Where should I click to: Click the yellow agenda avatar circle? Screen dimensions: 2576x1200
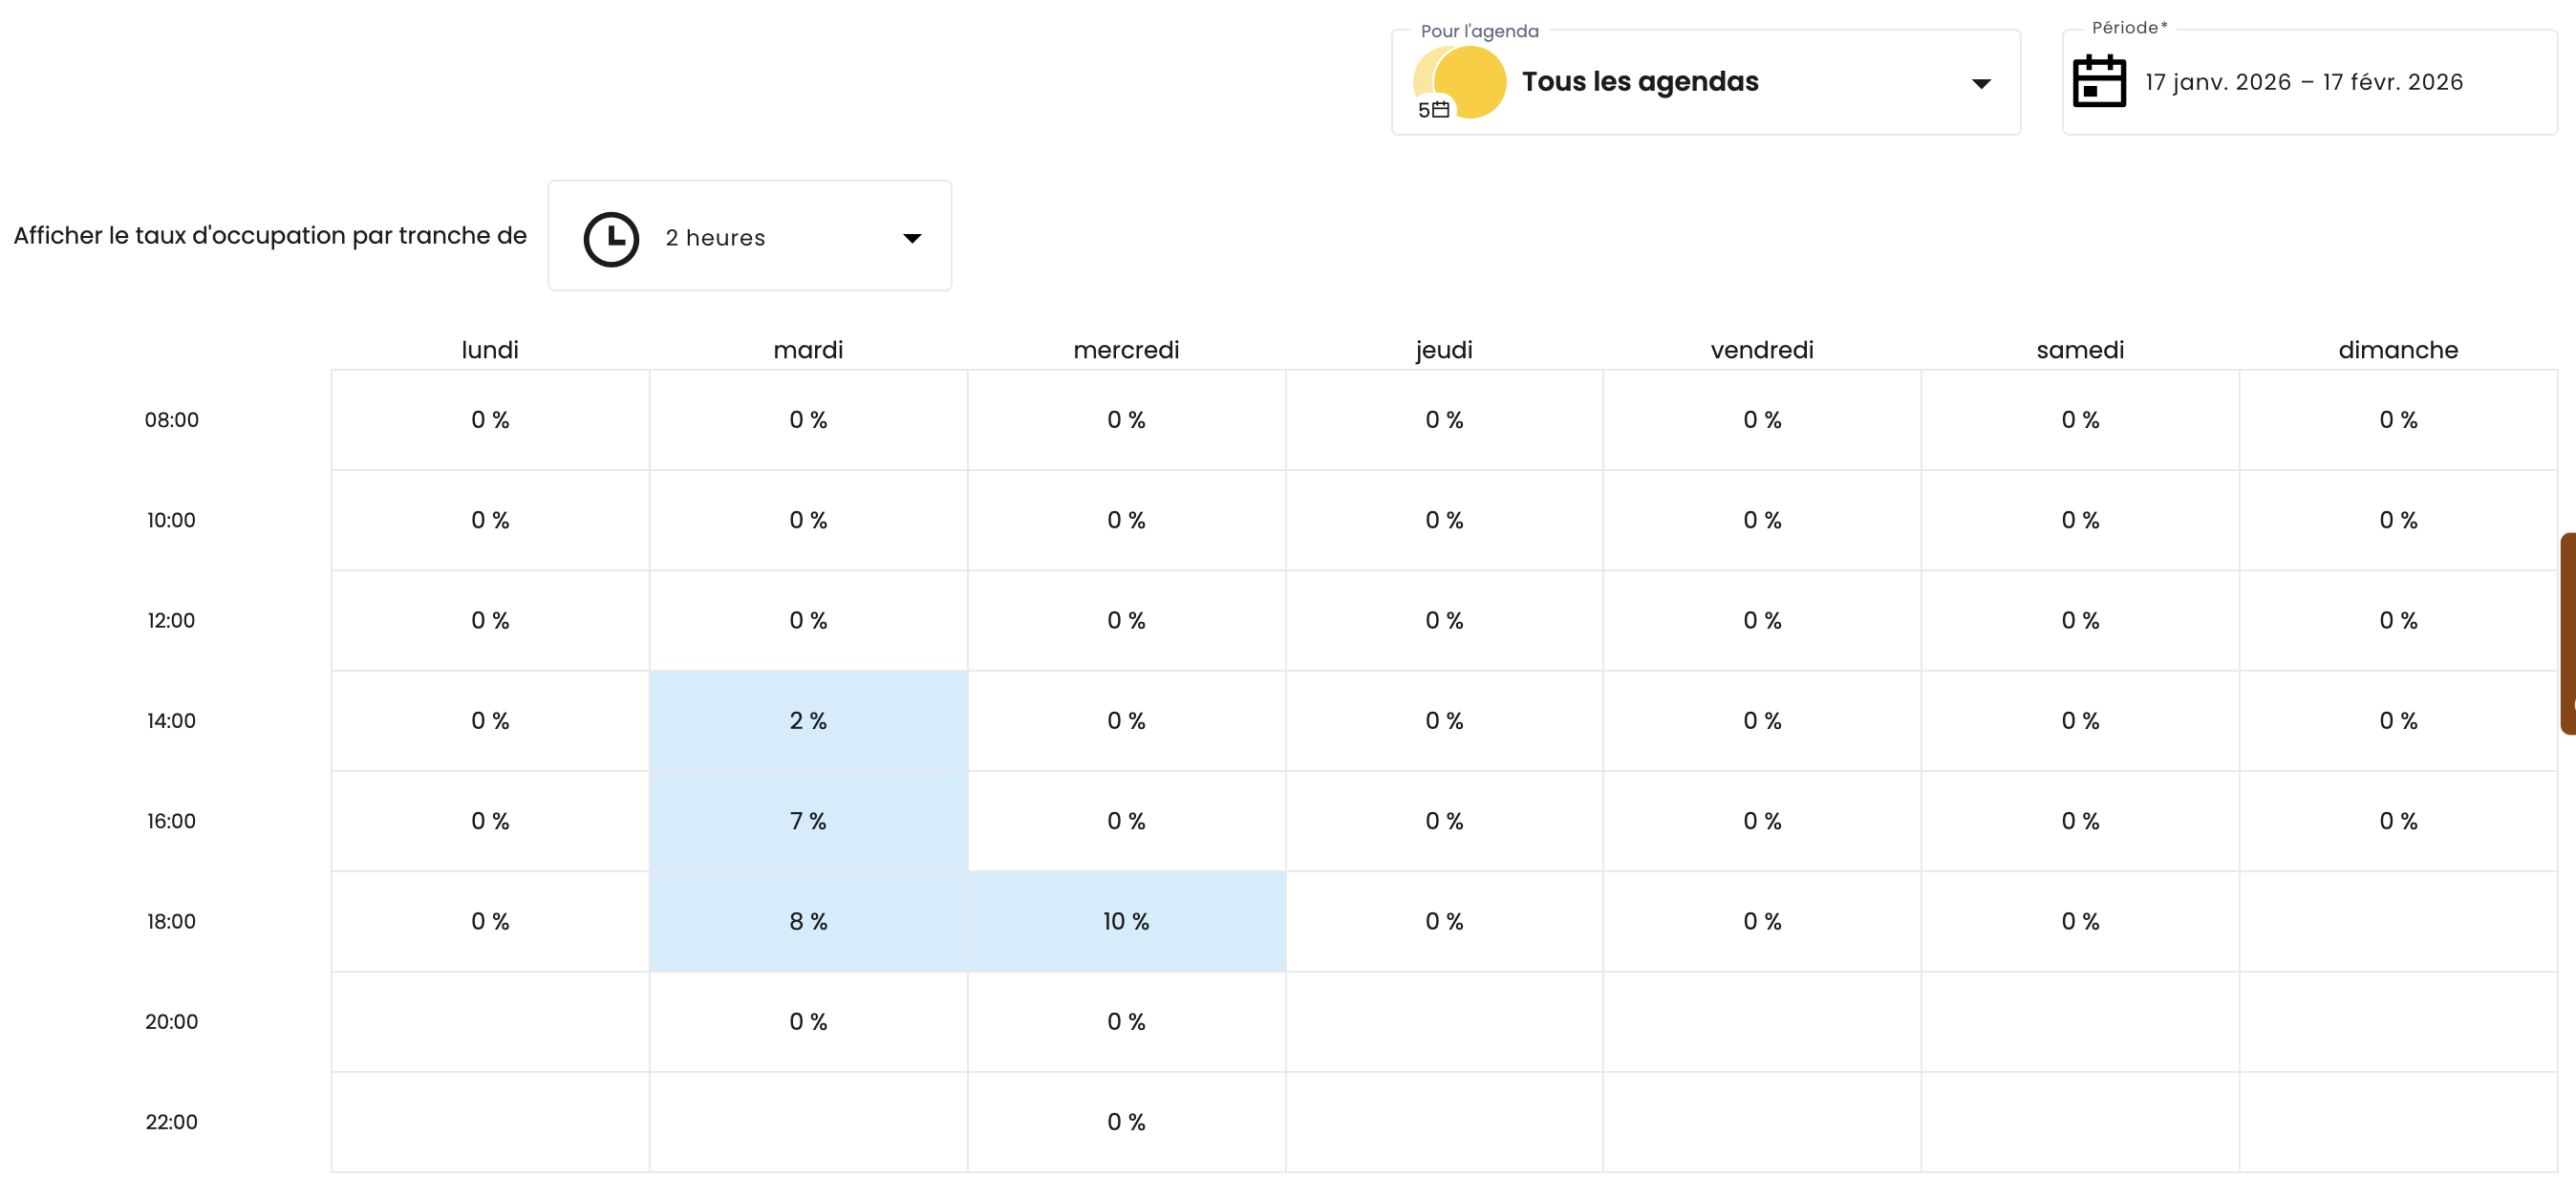[x=1469, y=80]
